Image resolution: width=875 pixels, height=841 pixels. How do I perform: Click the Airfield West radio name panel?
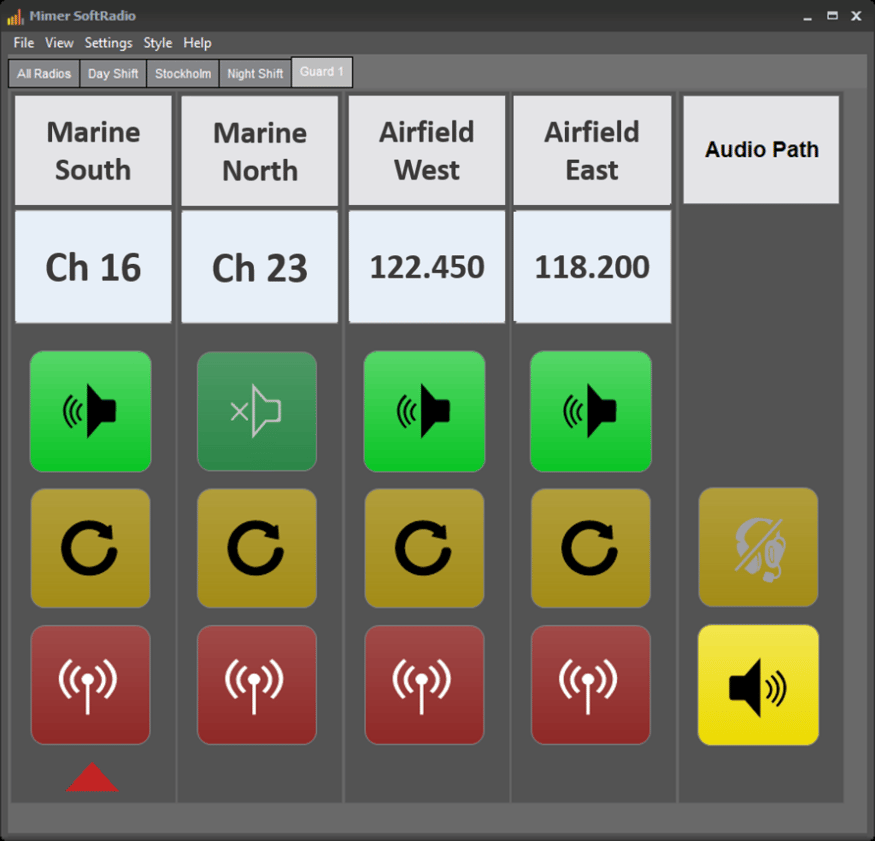[427, 151]
